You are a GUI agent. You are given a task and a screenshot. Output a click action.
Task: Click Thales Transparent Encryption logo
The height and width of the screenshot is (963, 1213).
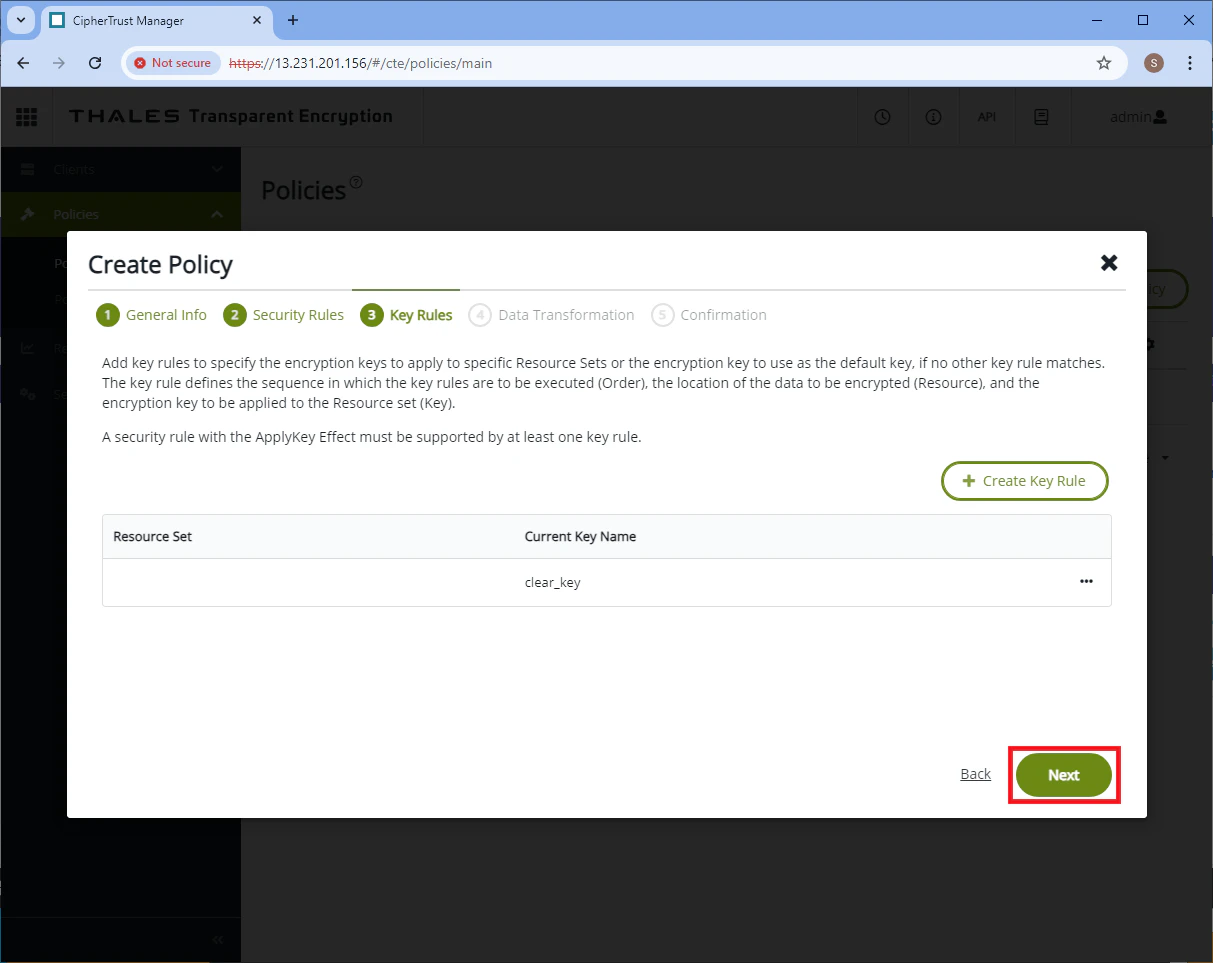(231, 117)
